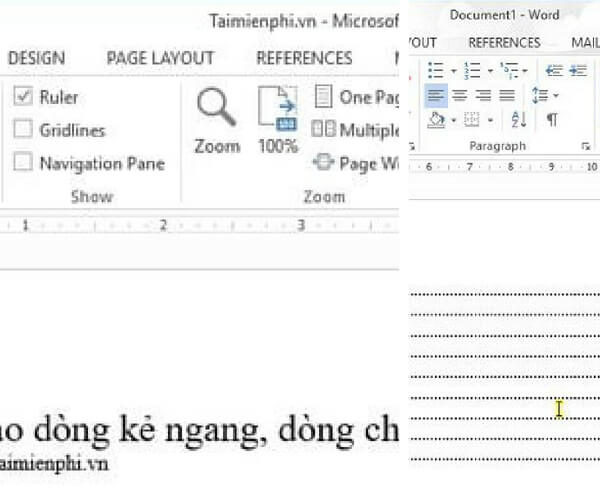Open the DESIGN ribbon tab

click(36, 58)
